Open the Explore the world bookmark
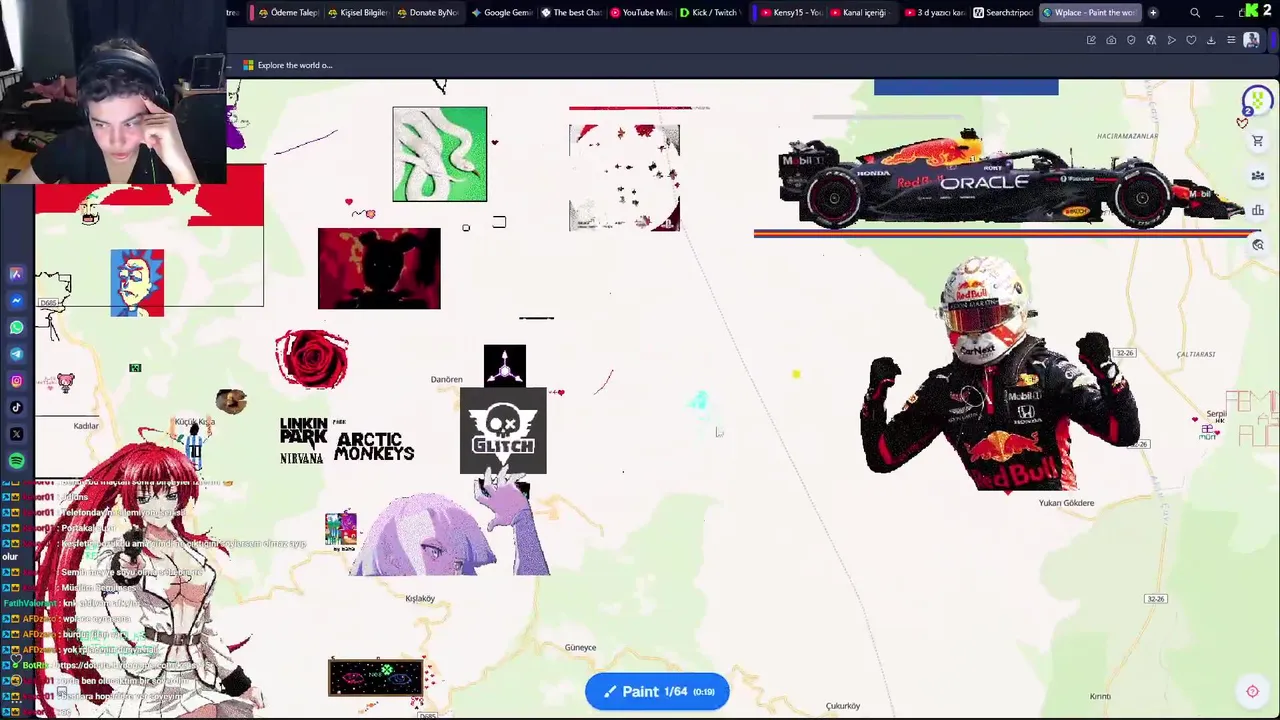The height and width of the screenshot is (720, 1280). coord(288,65)
